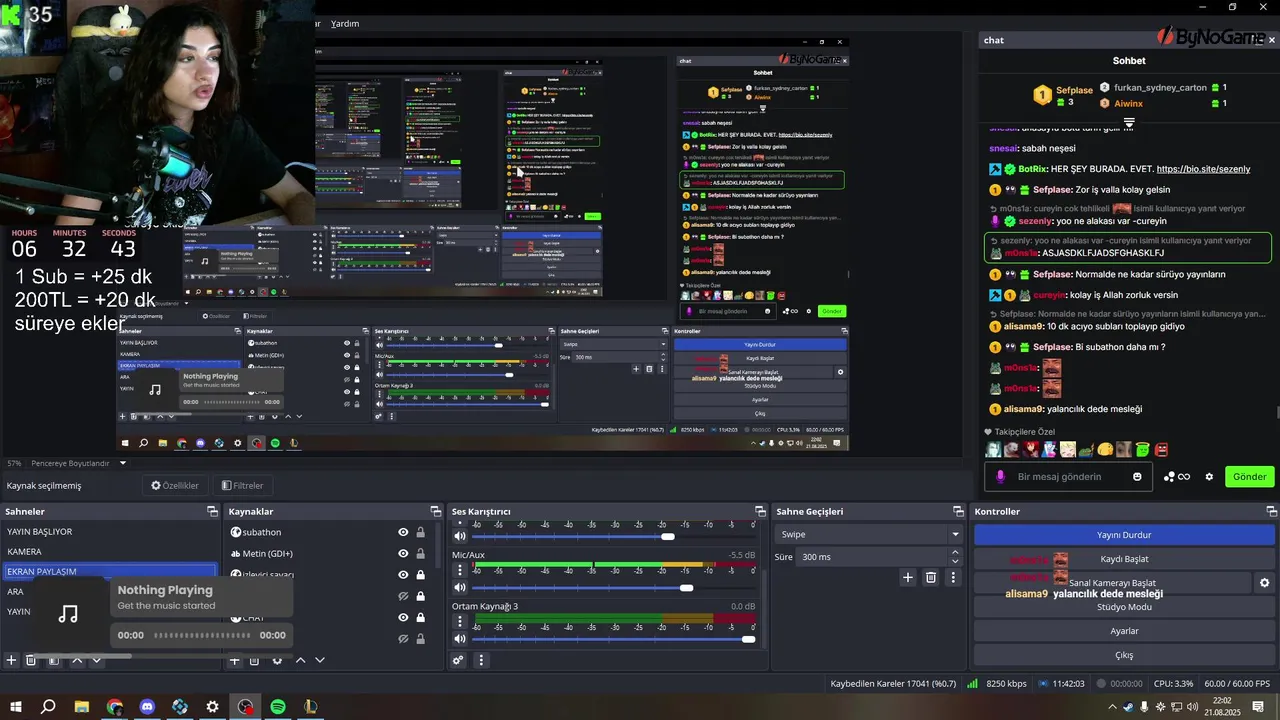Open source properties gear in Kaynaklar toolbar
Screen dimensions: 1280x720
pyautogui.click(x=277, y=660)
